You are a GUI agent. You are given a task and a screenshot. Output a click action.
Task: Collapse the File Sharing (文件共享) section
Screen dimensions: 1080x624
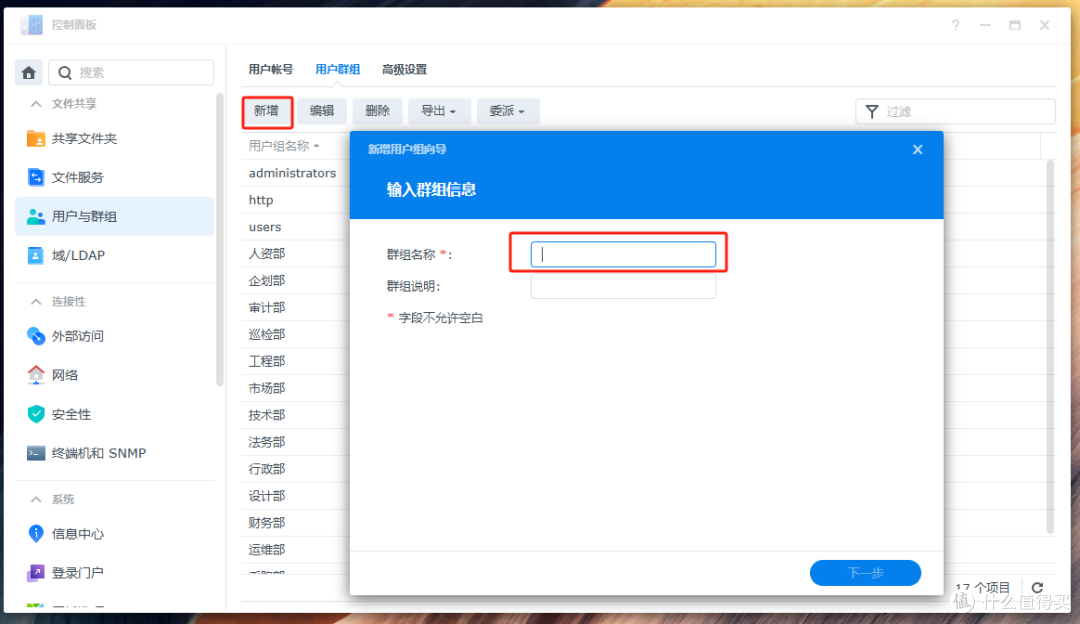(x=36, y=104)
